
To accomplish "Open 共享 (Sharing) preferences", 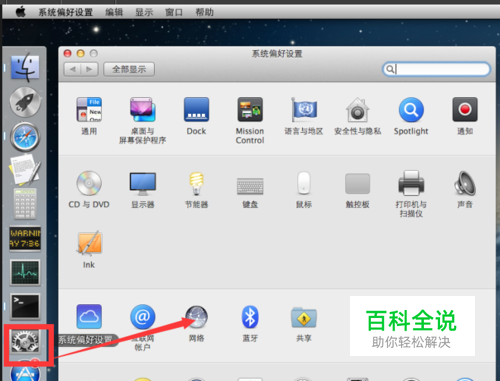I will (x=304, y=317).
